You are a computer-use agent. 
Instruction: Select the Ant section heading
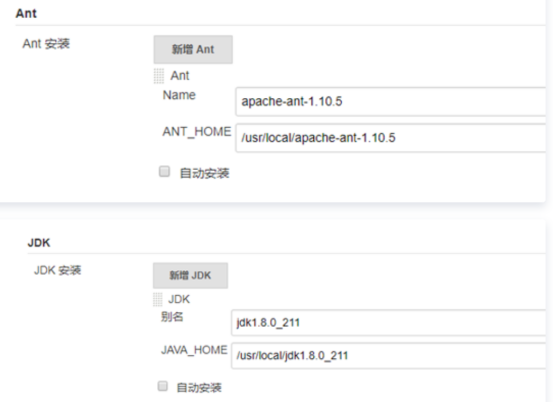(26, 13)
